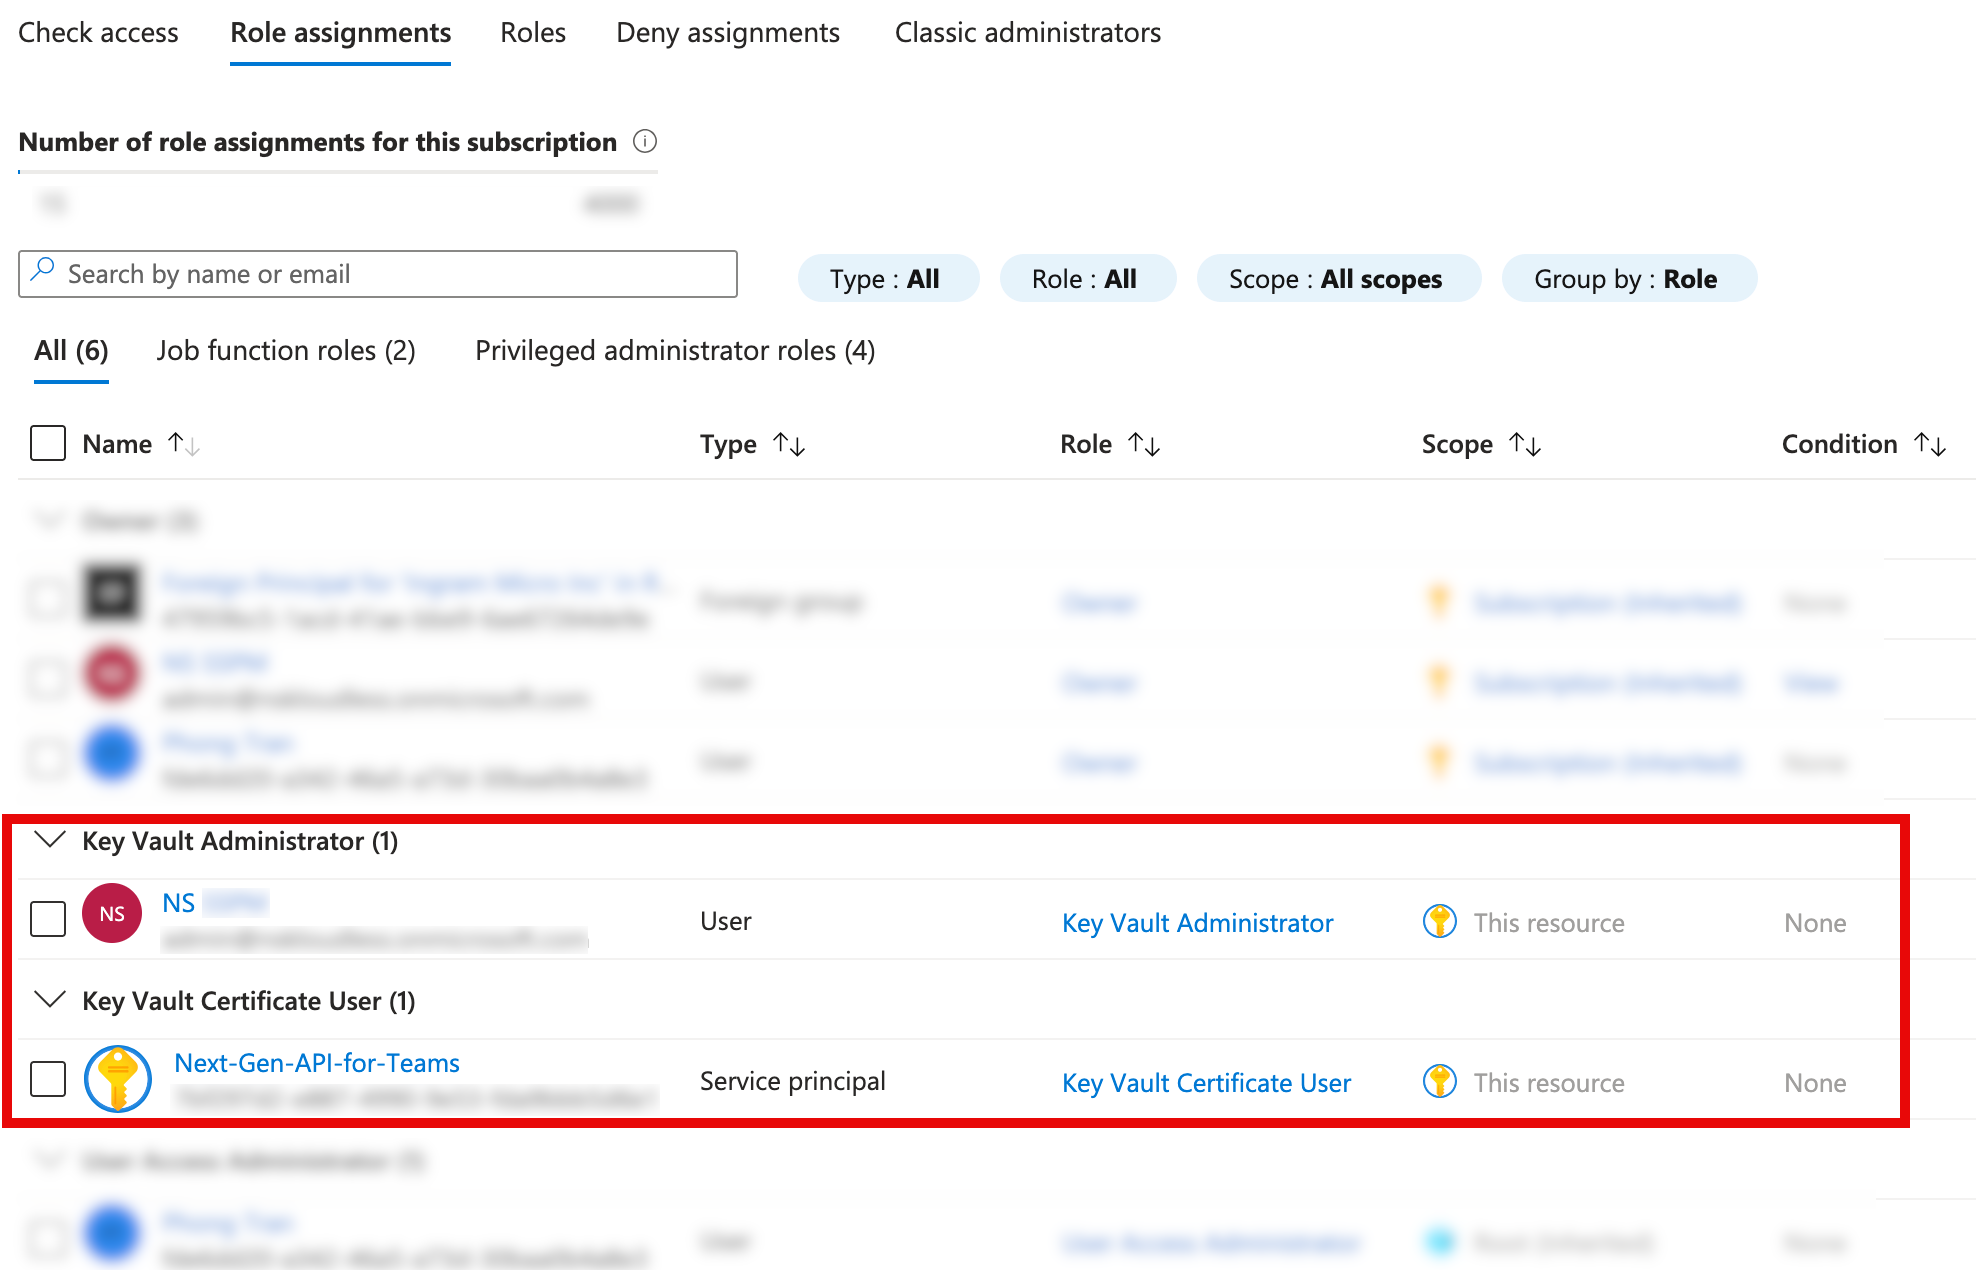This screenshot has height=1274, width=1976.
Task: Click the info icon next to role assignments count
Action: 646,142
